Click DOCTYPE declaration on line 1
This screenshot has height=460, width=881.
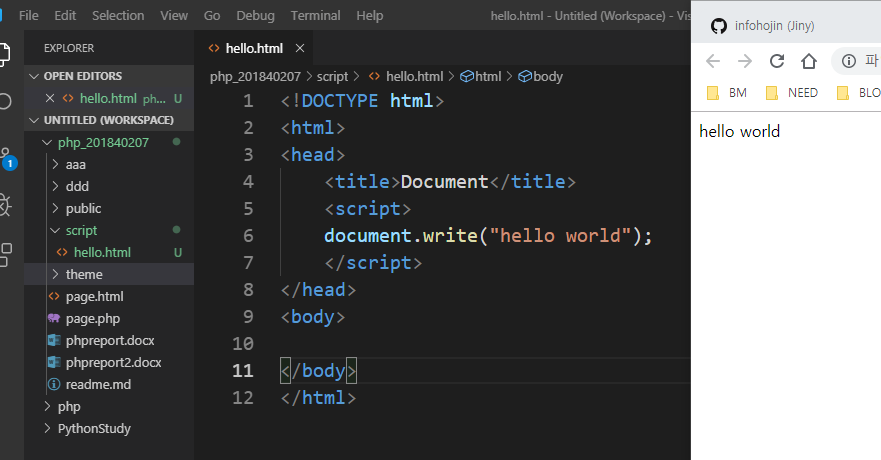pos(362,101)
